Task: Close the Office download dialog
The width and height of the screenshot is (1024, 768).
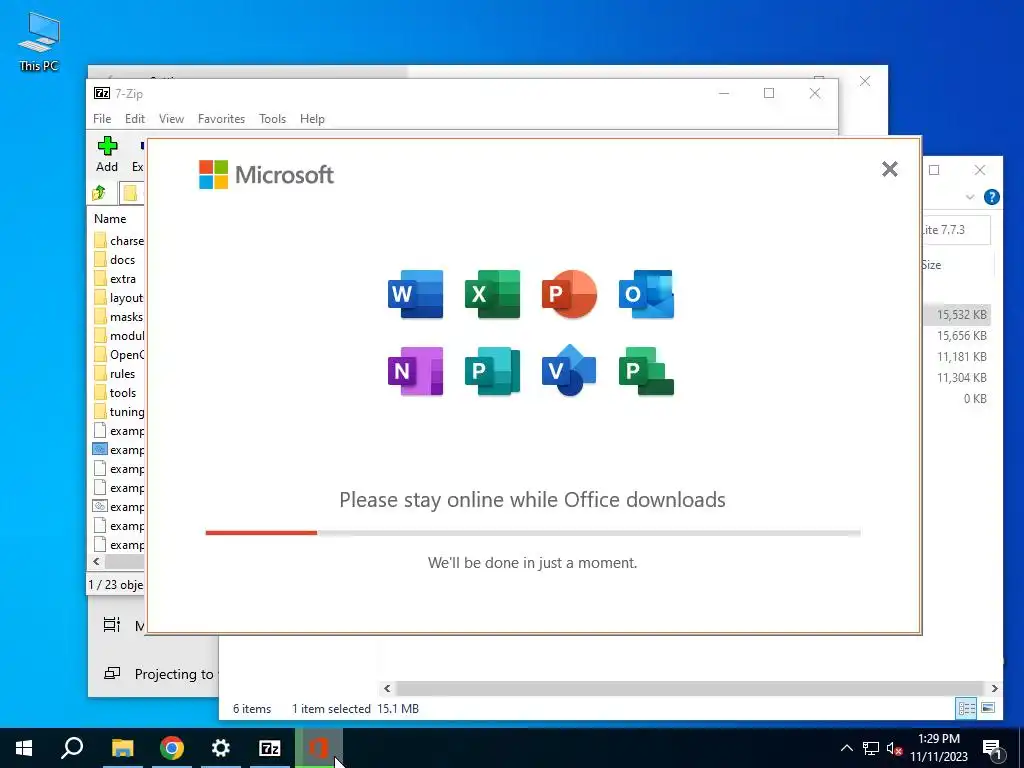Action: point(889,169)
